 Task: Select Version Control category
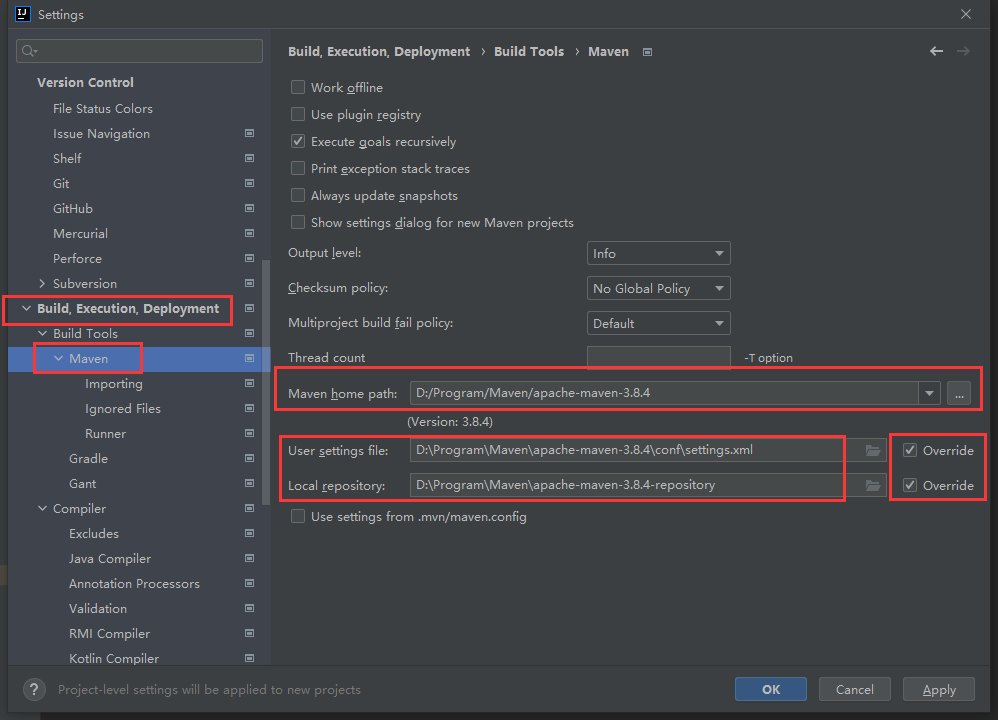click(85, 82)
